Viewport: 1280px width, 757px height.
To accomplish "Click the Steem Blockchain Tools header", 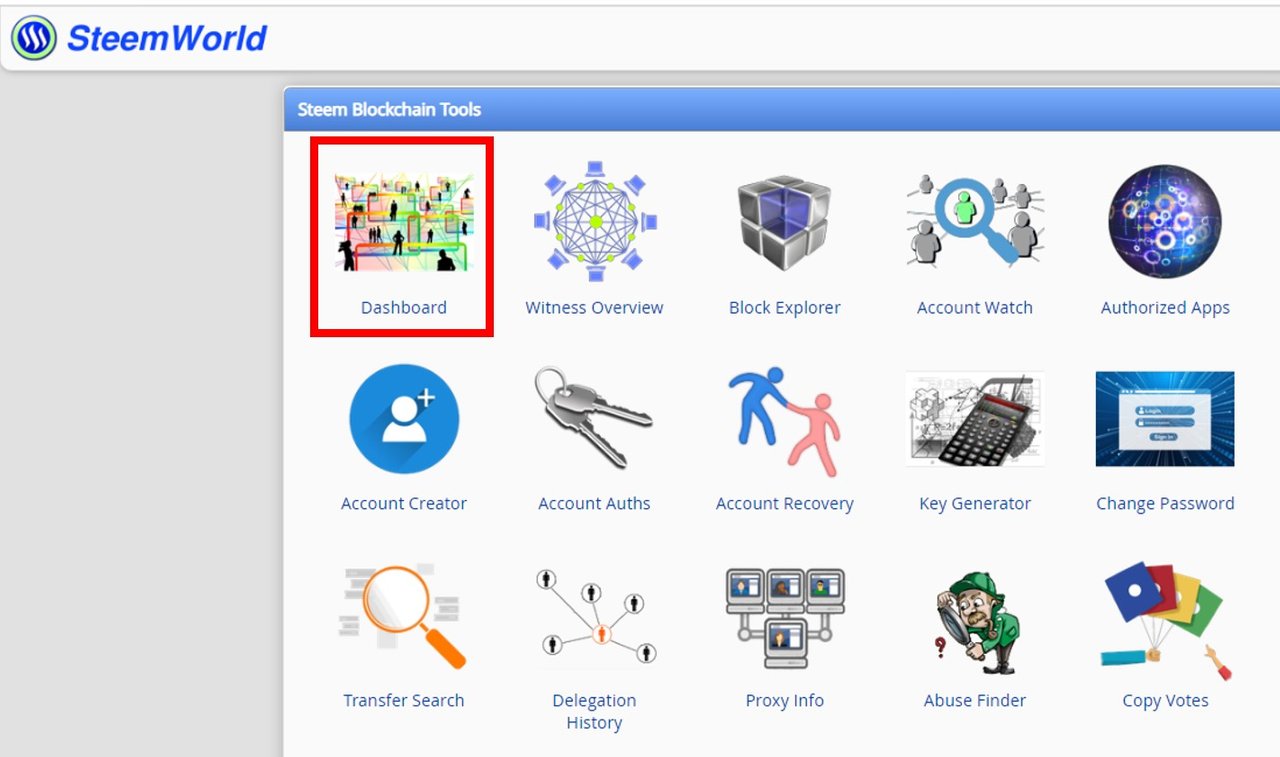I will (x=389, y=110).
